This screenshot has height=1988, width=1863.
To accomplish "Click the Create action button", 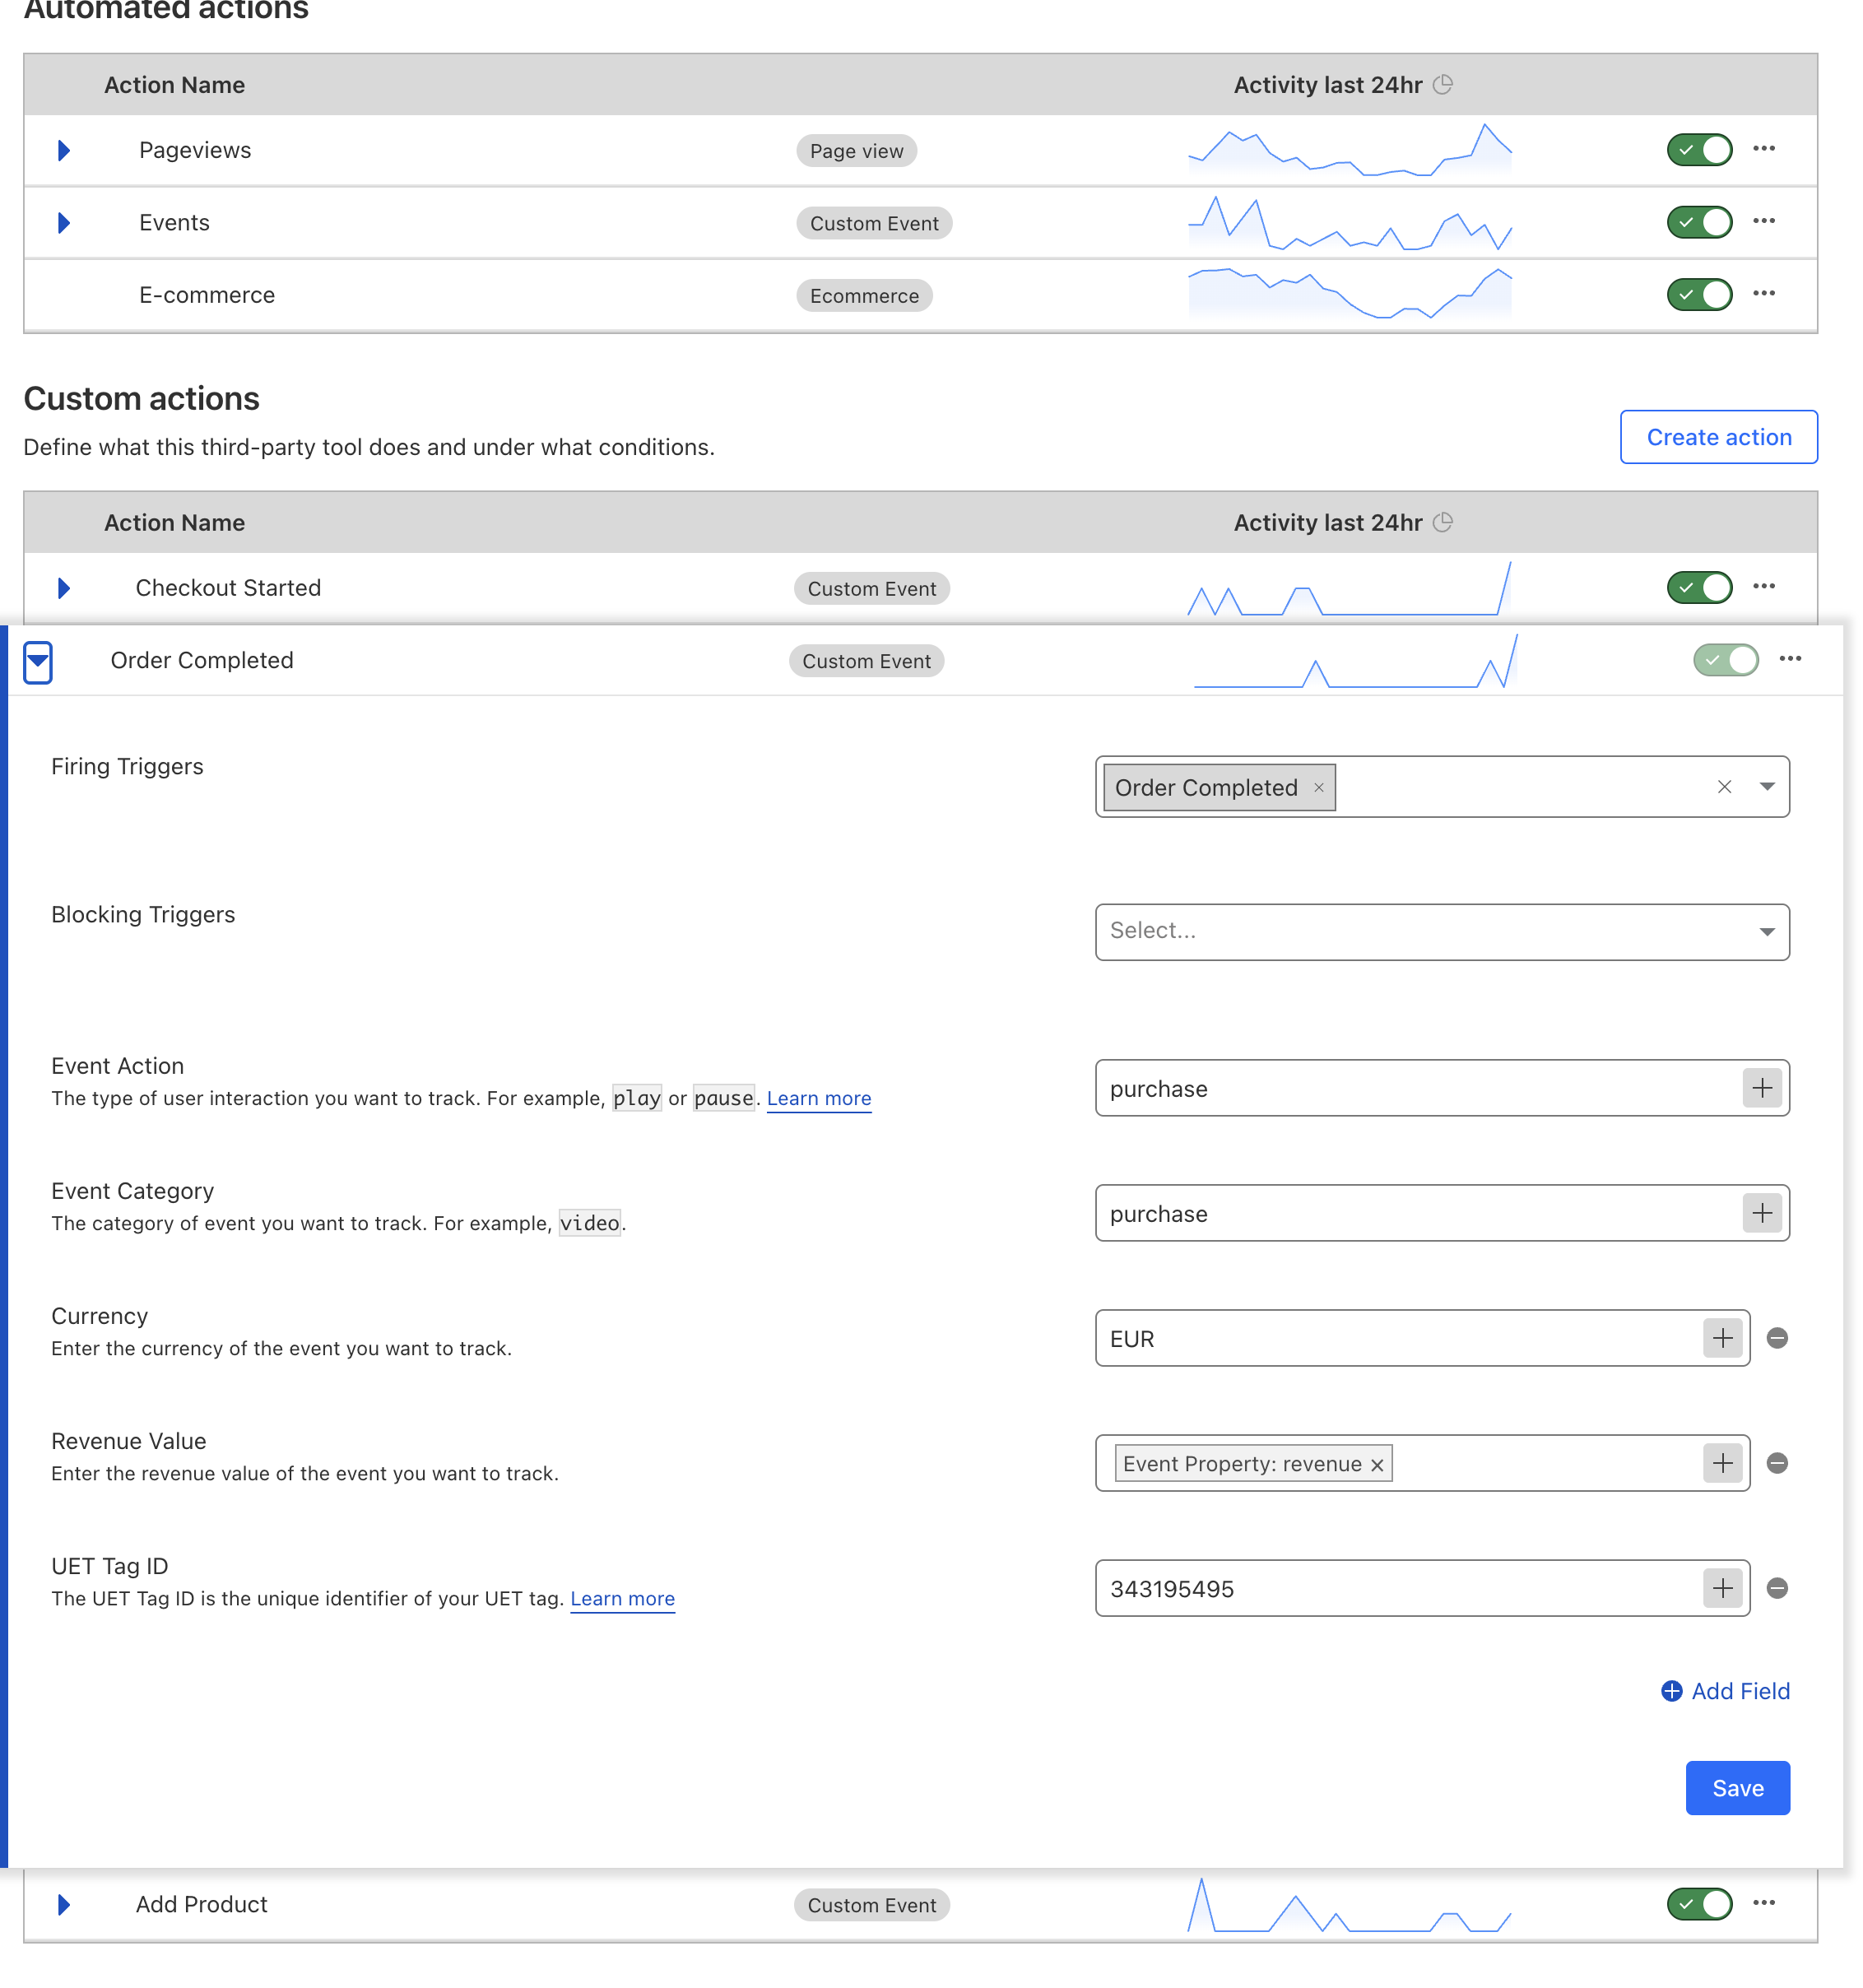I will coord(1717,436).
